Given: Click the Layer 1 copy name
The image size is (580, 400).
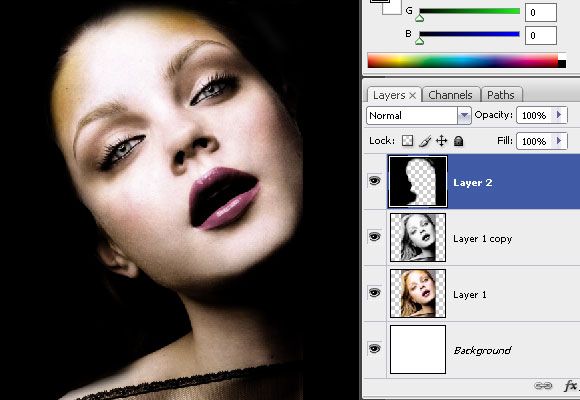Looking at the screenshot, I should pyautogui.click(x=482, y=239).
